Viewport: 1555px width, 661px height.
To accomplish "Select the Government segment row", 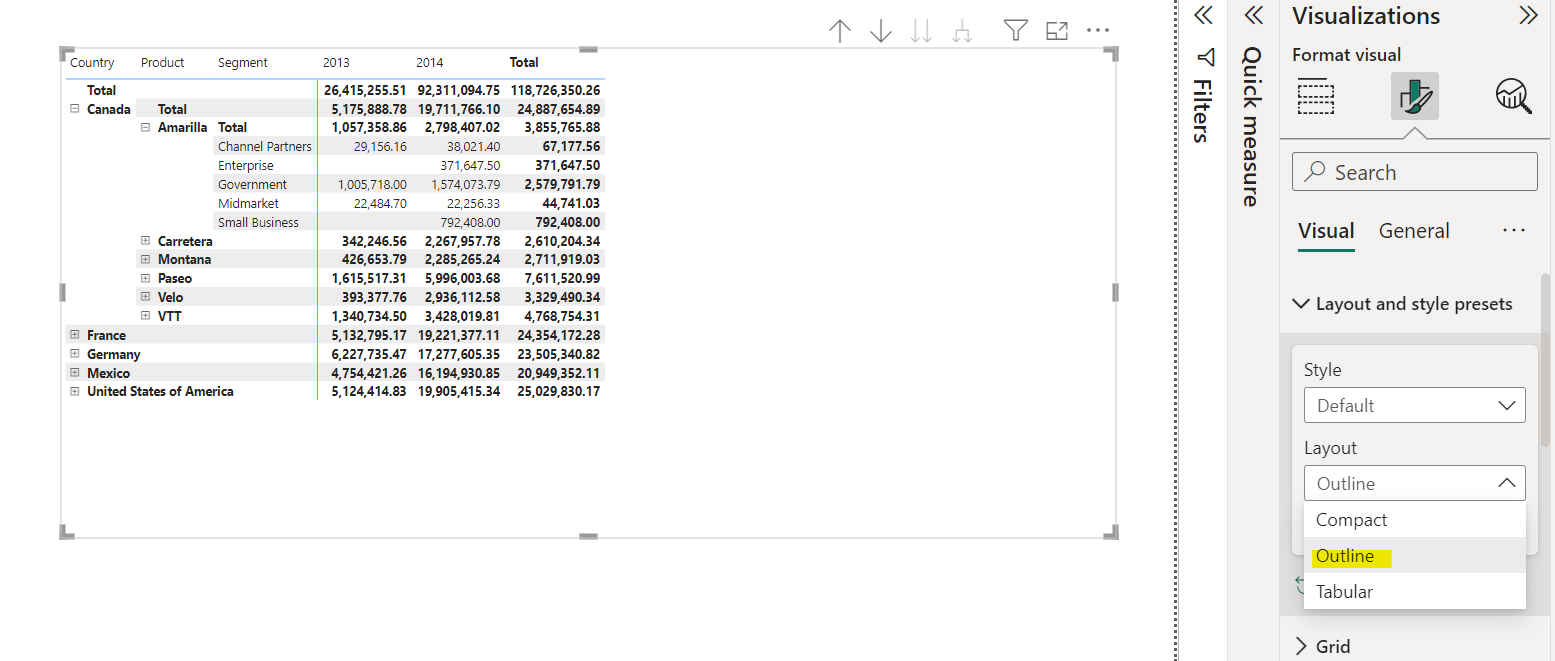I will point(252,185).
